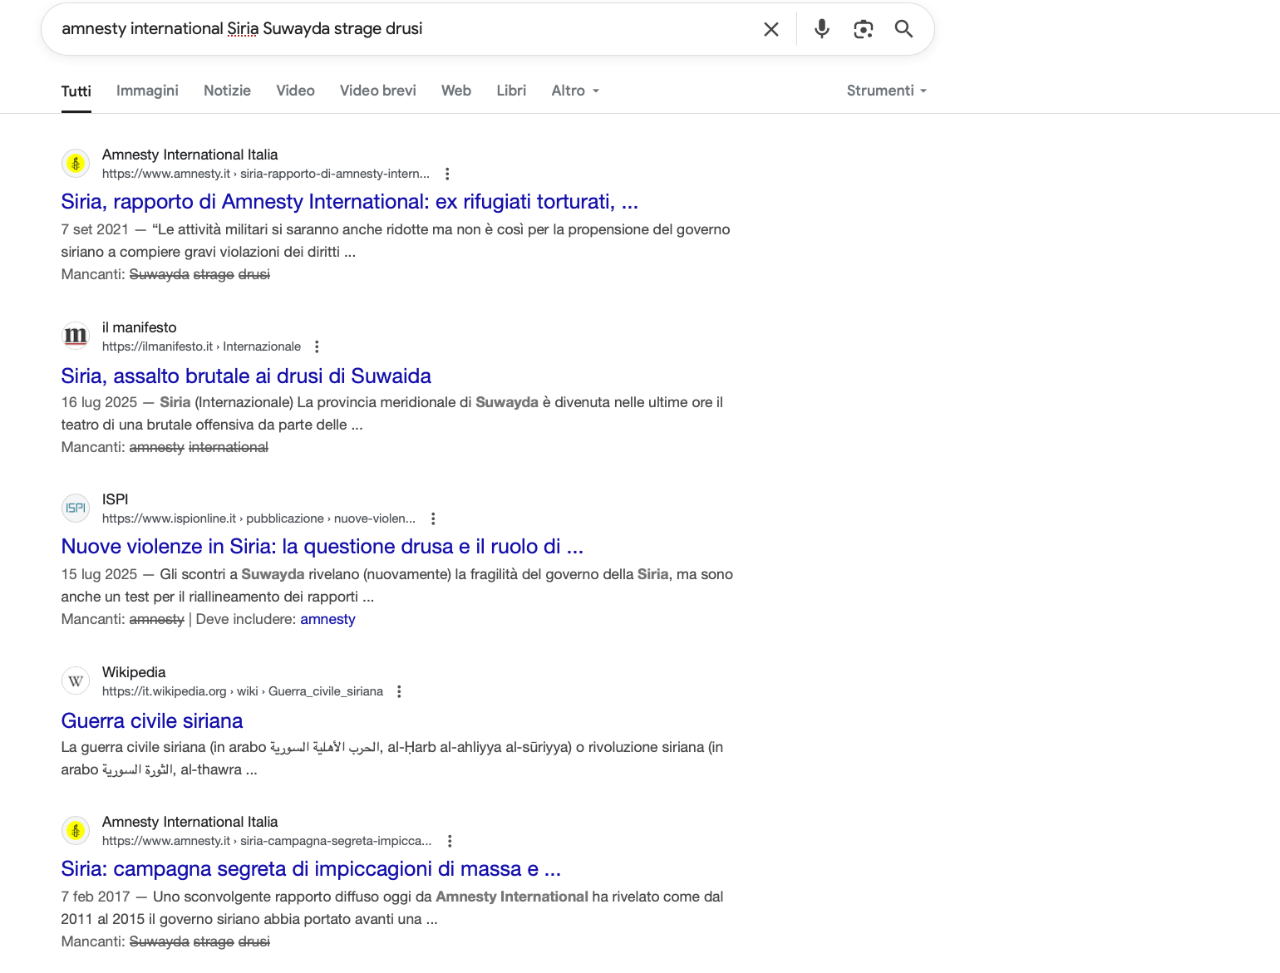Submit search with the magnifying glass icon
The height and width of the screenshot is (973, 1280).
pyautogui.click(x=904, y=29)
